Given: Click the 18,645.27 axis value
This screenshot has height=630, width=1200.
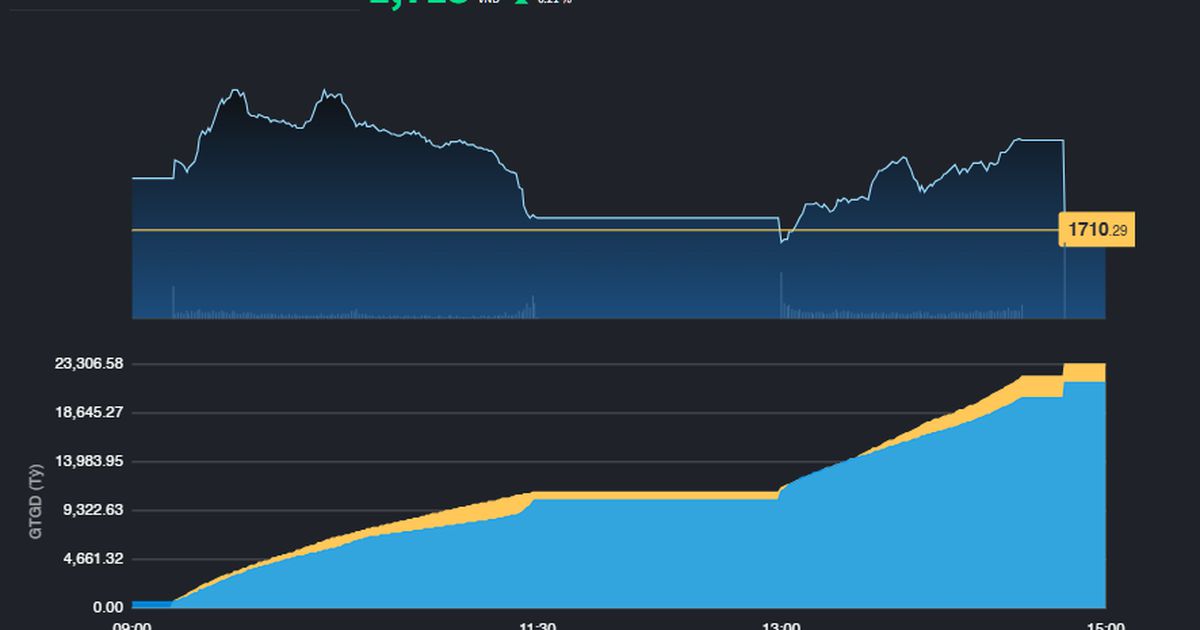Looking at the screenshot, I should 89,412.
